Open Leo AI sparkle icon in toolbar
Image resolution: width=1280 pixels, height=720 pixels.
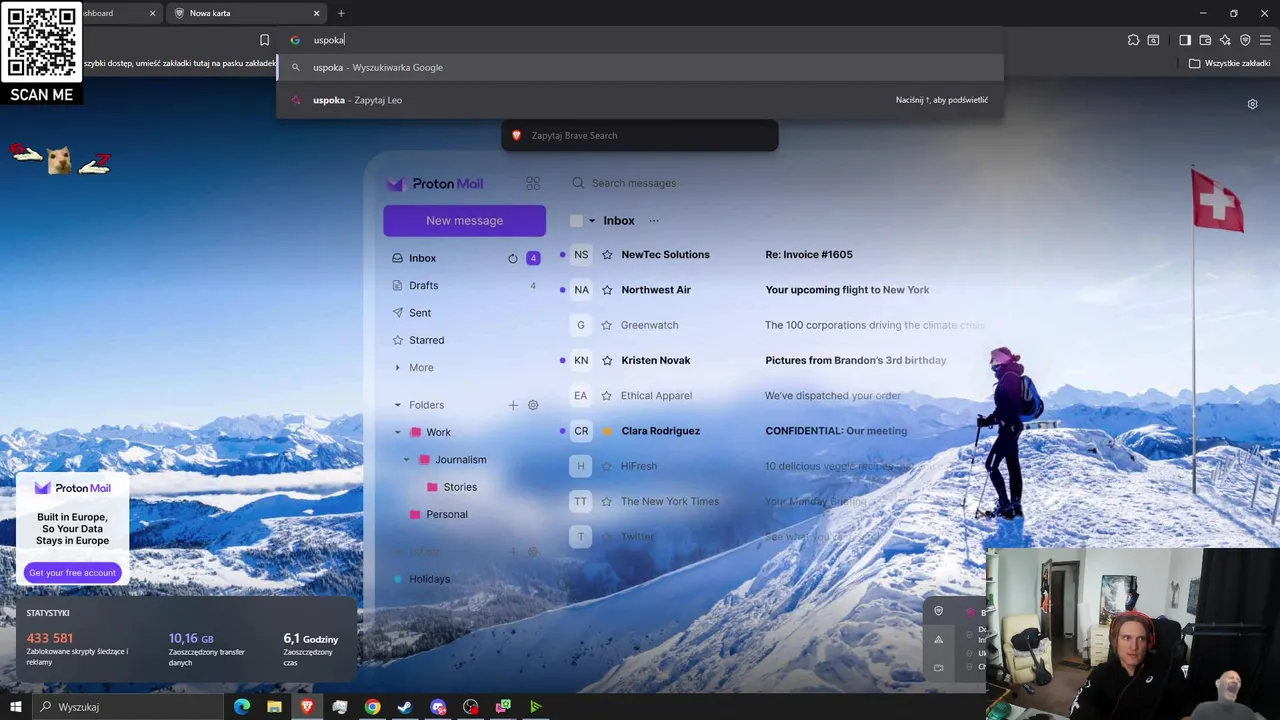(1225, 40)
